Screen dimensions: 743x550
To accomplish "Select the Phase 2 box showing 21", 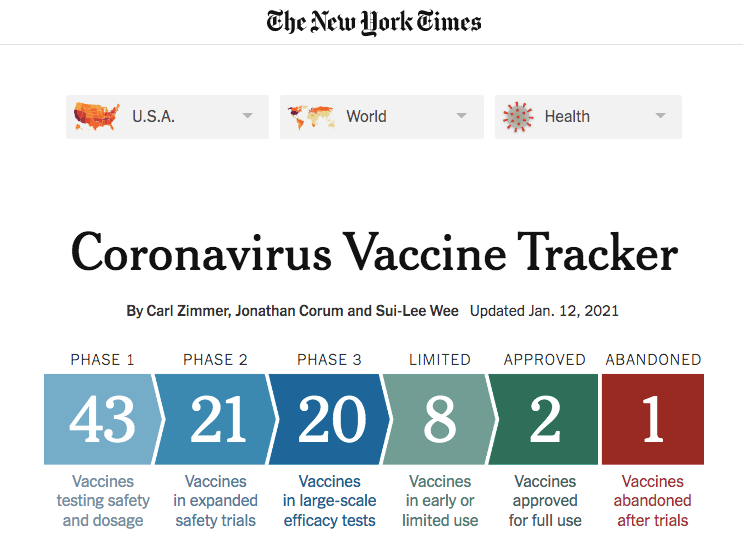I will pos(216,419).
